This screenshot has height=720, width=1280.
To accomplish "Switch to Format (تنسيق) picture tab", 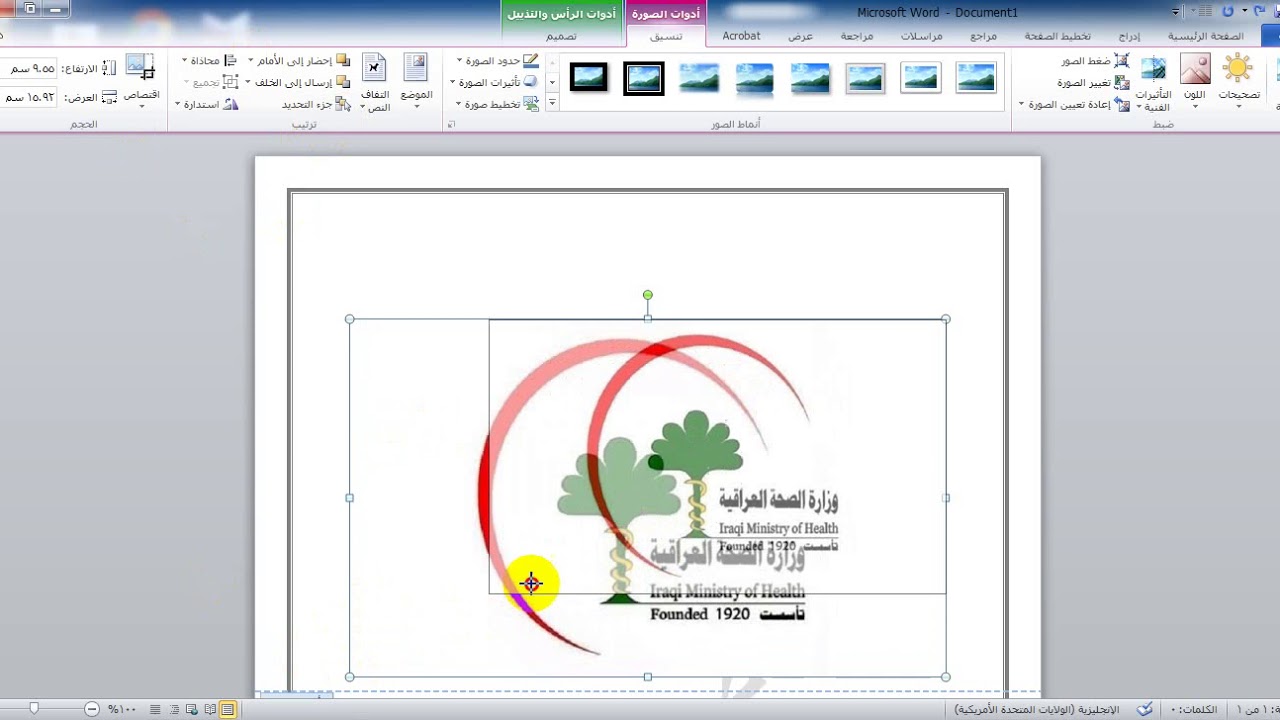I will point(666,36).
